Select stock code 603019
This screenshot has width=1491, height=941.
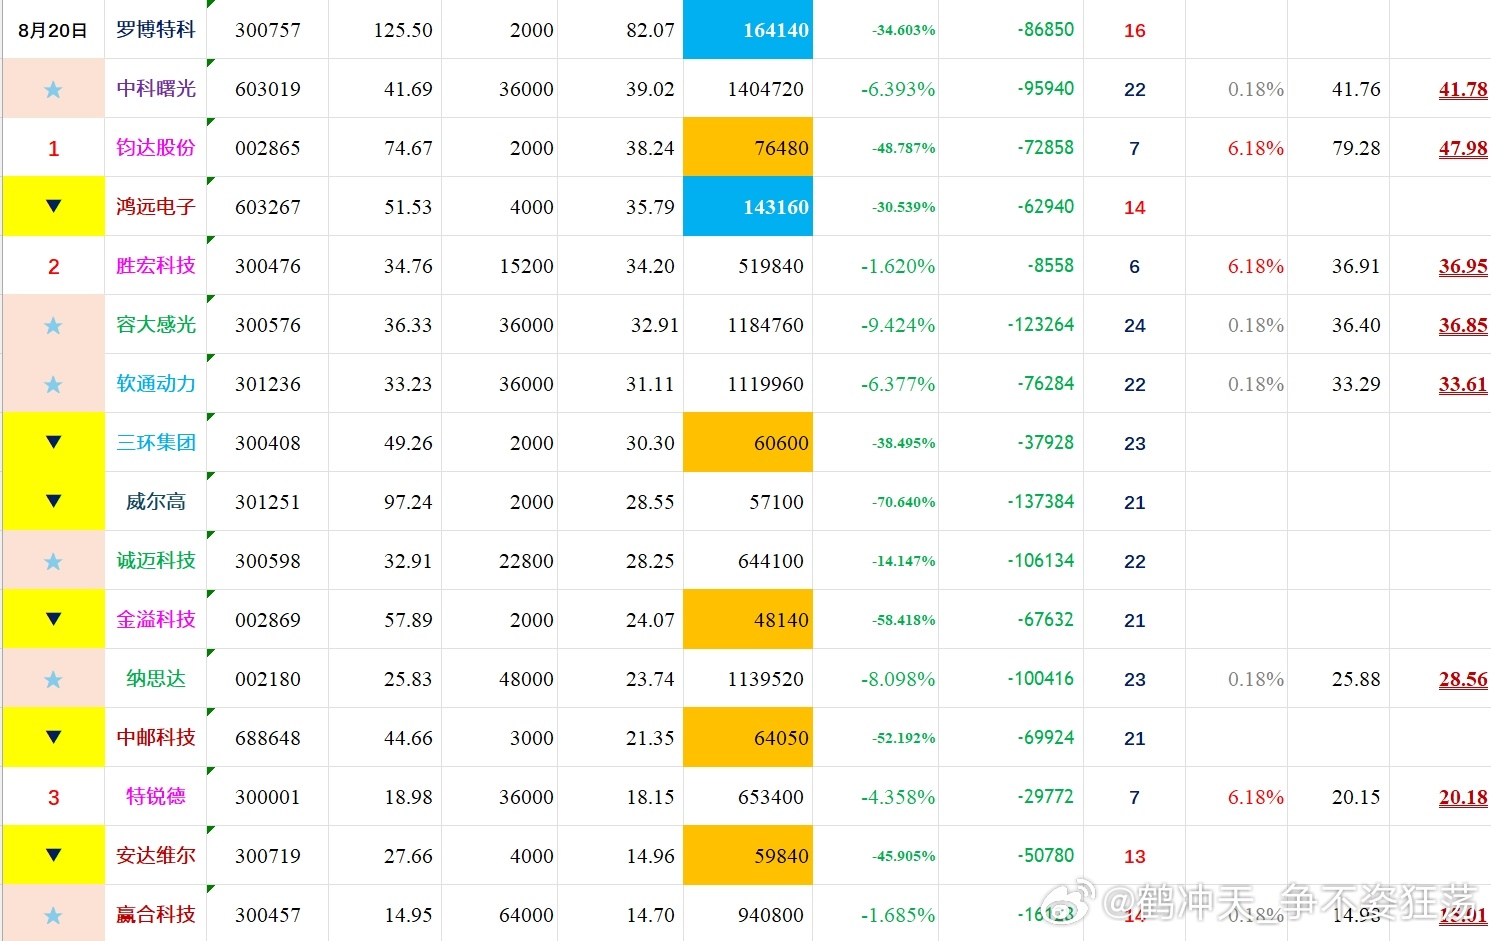coord(267,90)
